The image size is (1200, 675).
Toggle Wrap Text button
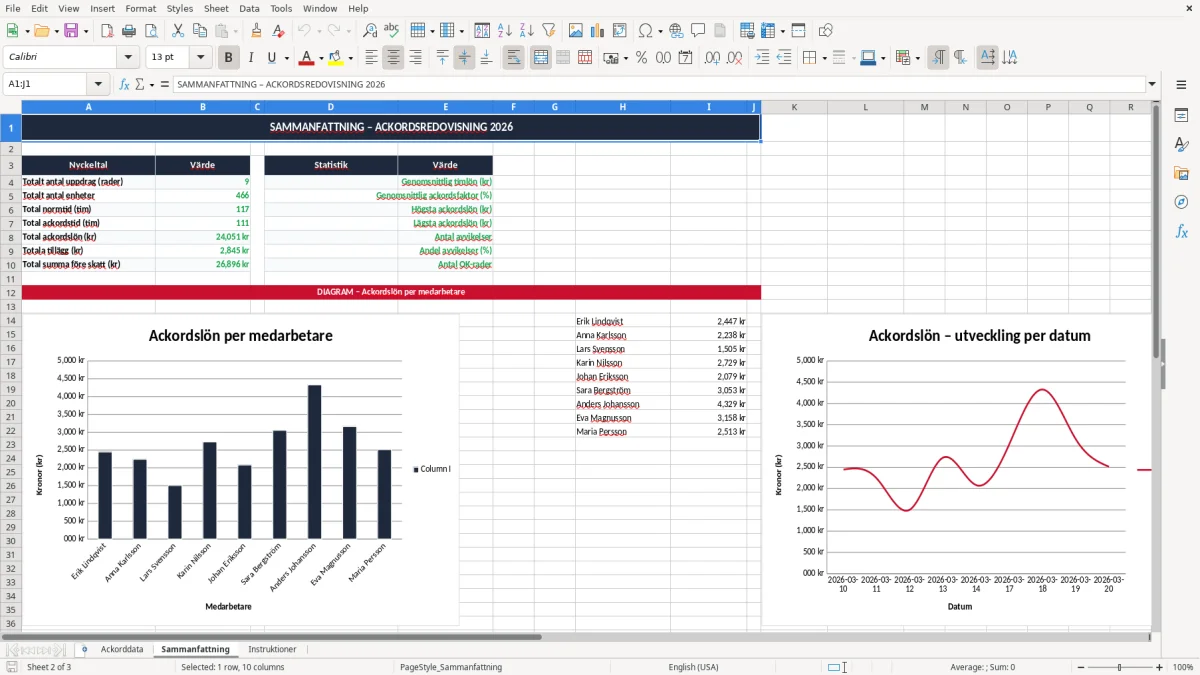(514, 58)
